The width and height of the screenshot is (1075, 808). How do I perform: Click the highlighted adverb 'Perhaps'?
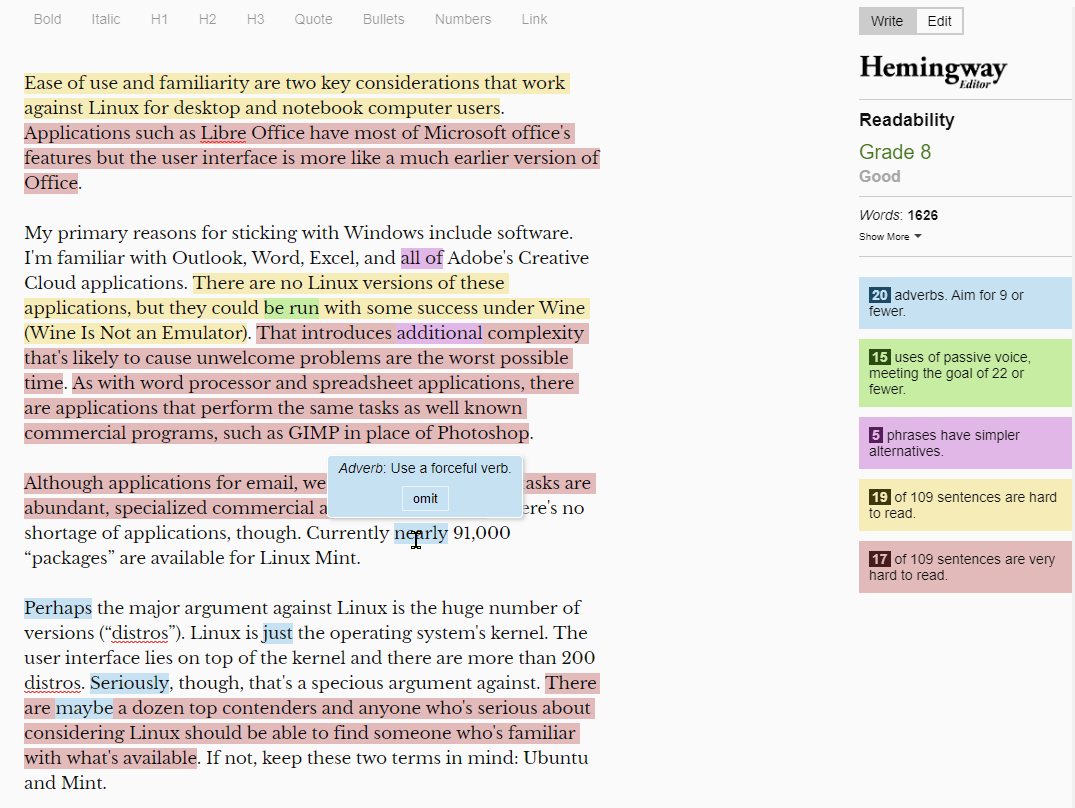point(58,608)
